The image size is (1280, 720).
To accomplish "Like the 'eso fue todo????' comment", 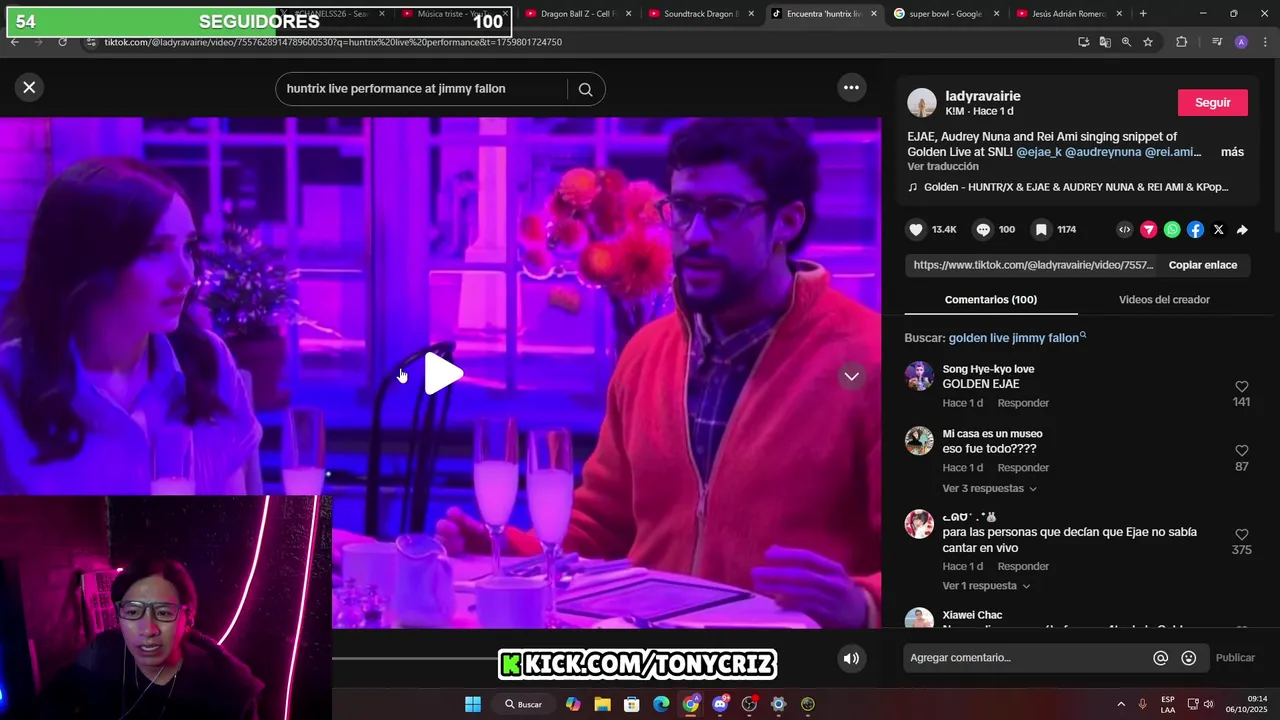I will pos(1241,451).
